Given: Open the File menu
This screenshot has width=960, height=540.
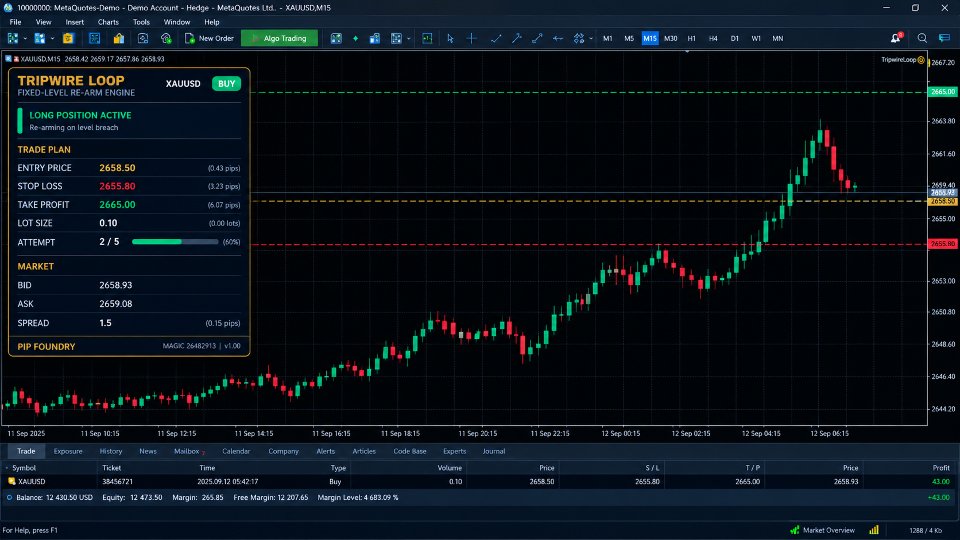Looking at the screenshot, I should click(15, 22).
